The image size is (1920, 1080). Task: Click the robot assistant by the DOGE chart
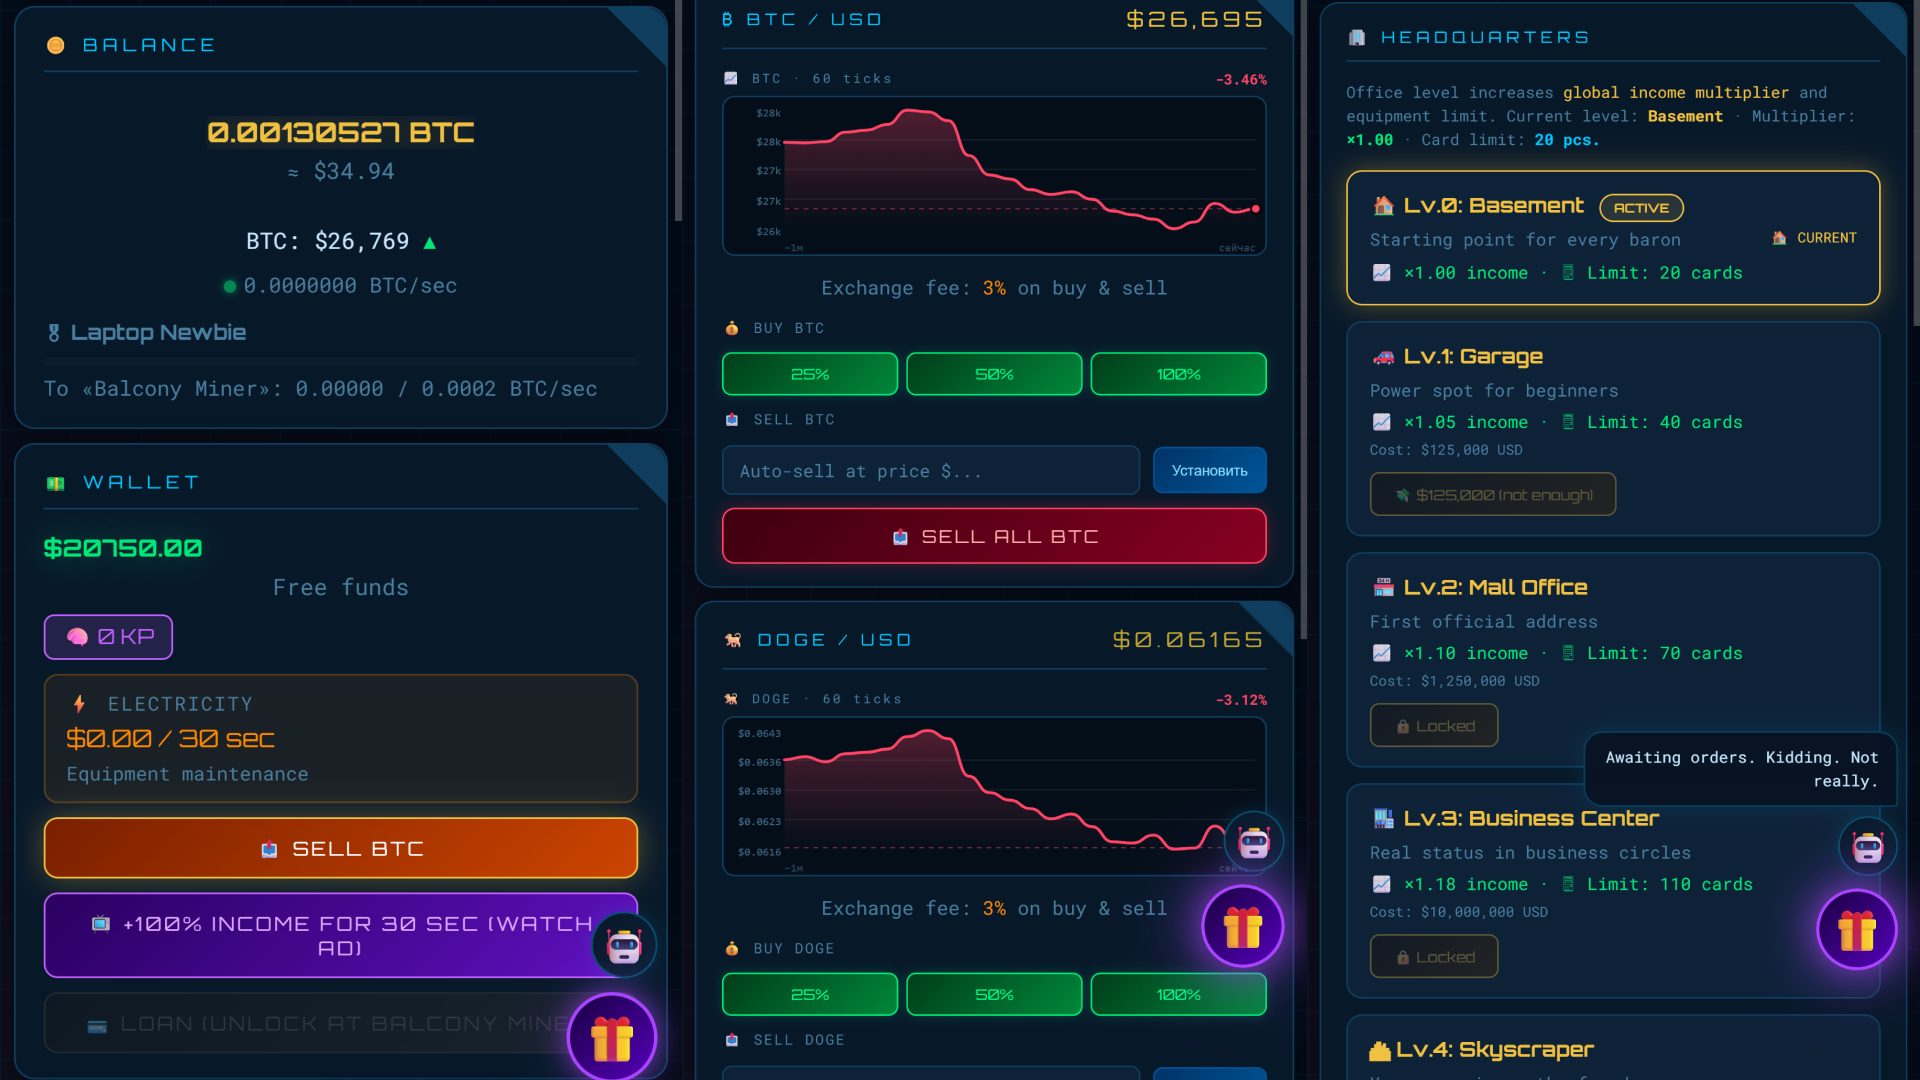pyautogui.click(x=1254, y=842)
